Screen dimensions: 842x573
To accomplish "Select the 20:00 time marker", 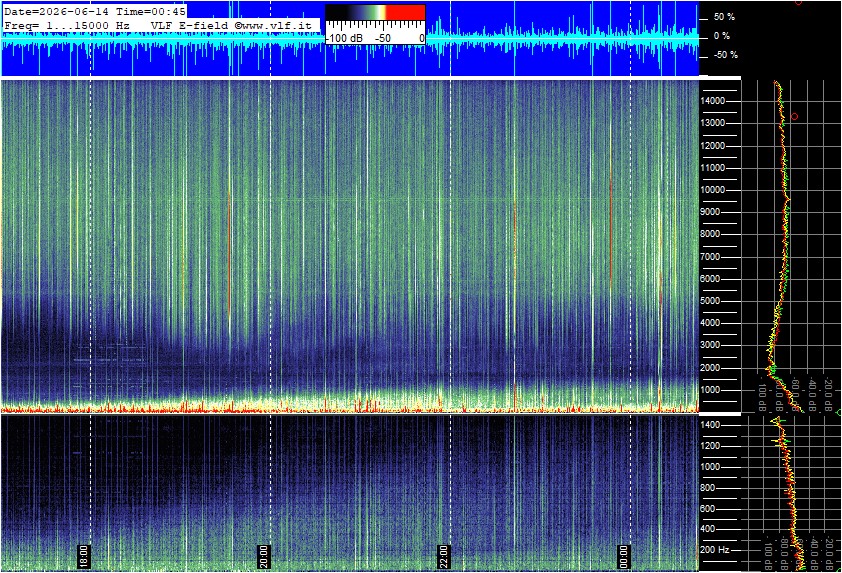I will tap(264, 556).
